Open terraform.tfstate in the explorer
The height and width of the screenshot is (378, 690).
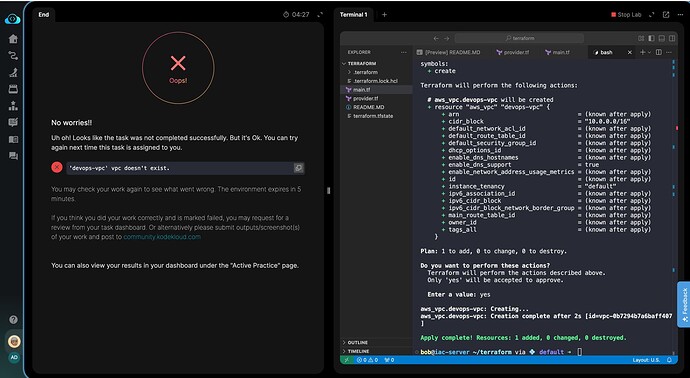[x=377, y=116]
